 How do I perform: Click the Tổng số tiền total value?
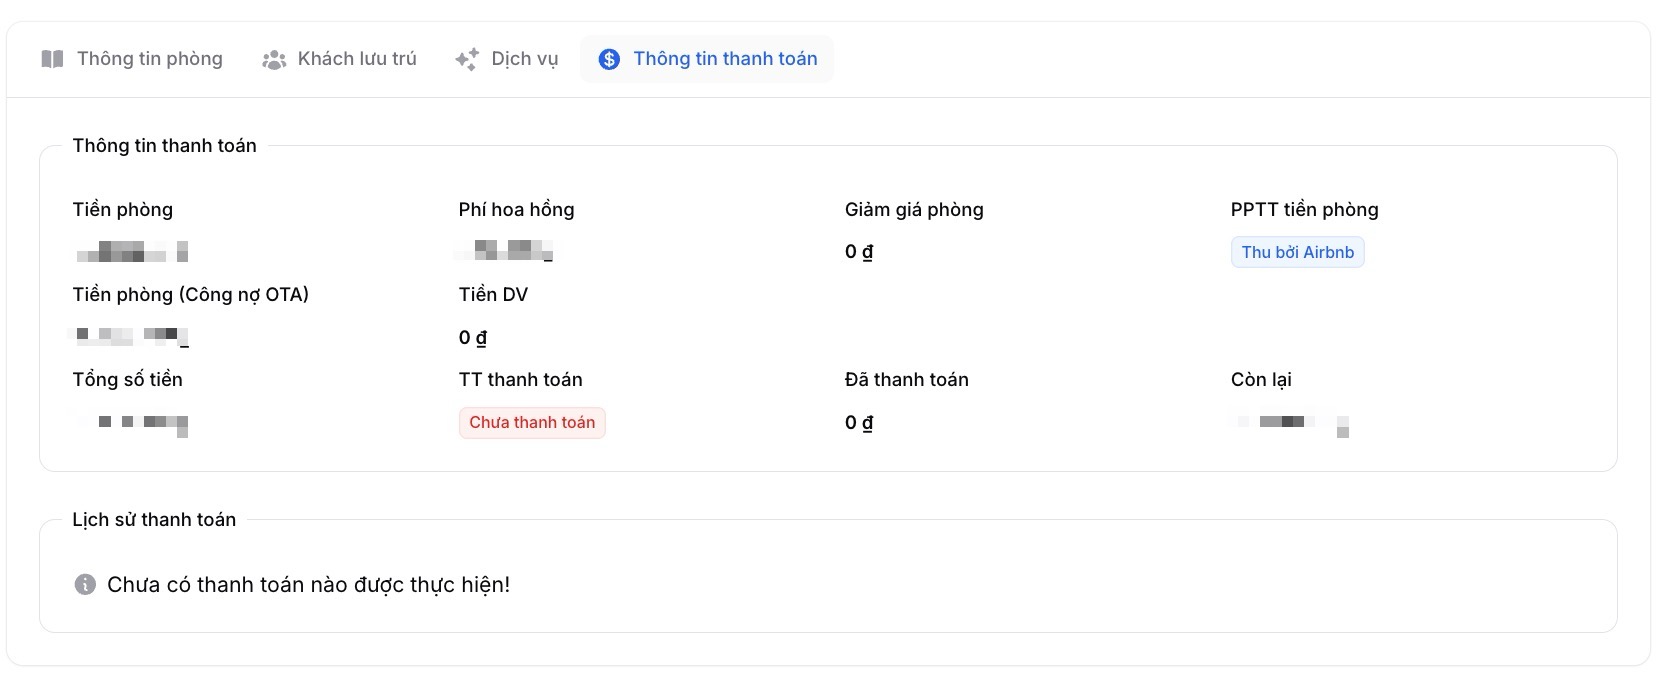pos(134,422)
